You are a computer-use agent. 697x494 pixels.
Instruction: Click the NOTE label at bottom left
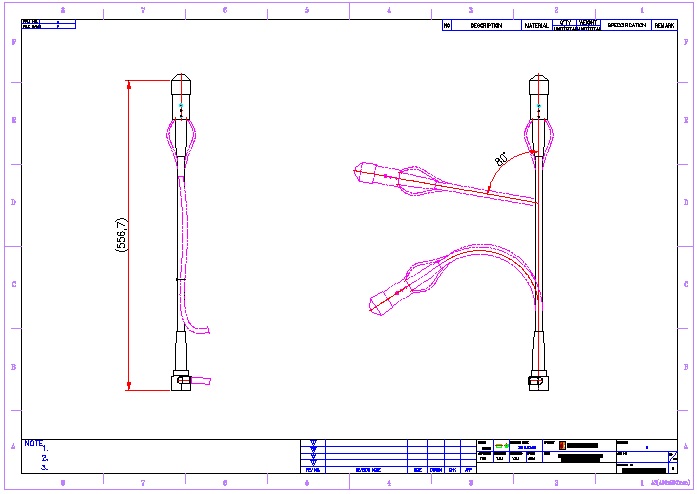coord(33,442)
